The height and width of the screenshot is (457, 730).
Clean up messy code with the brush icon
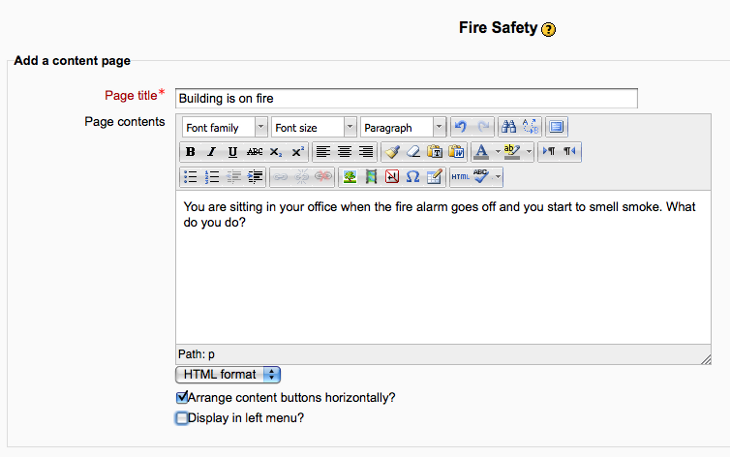[x=392, y=152]
